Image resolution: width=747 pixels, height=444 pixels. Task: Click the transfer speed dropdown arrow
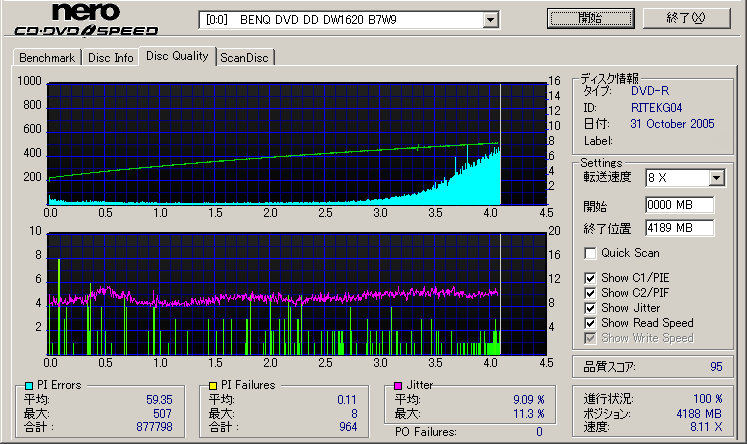point(717,178)
